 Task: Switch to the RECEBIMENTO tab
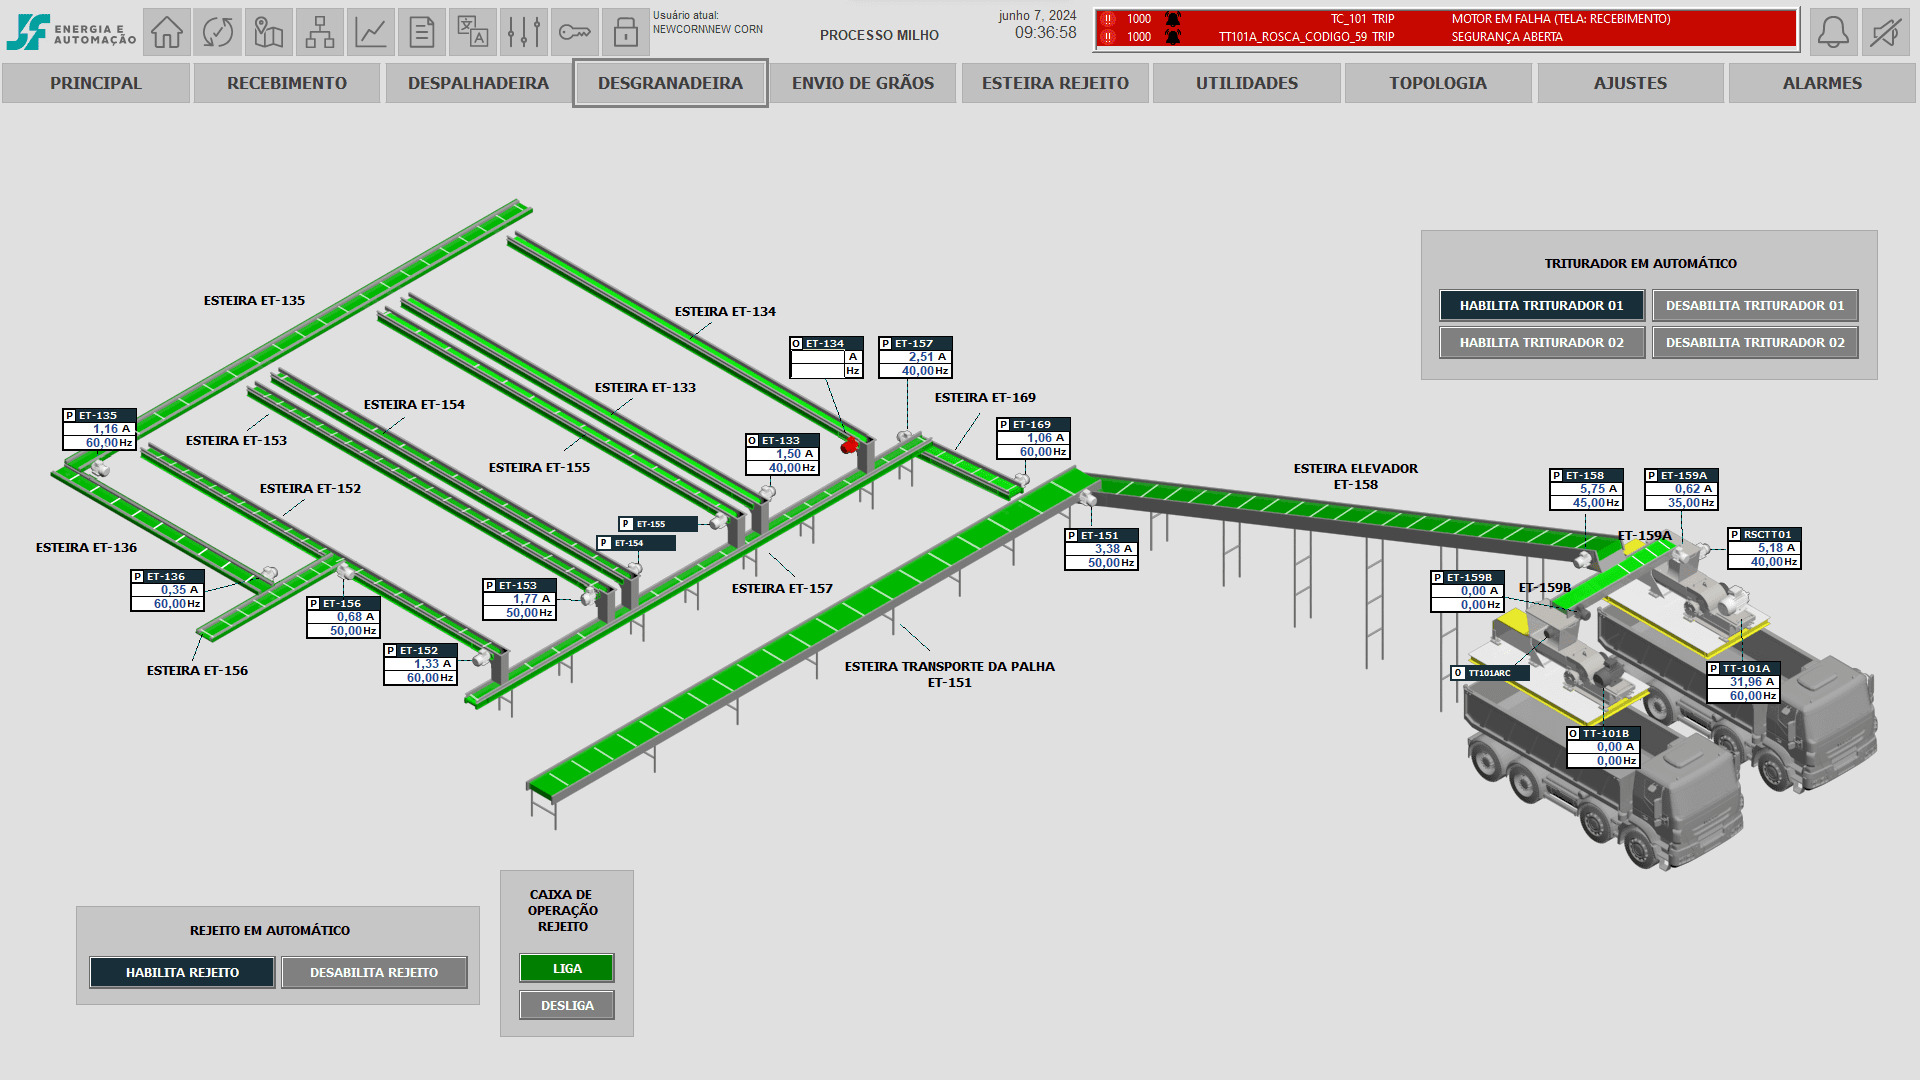point(287,83)
